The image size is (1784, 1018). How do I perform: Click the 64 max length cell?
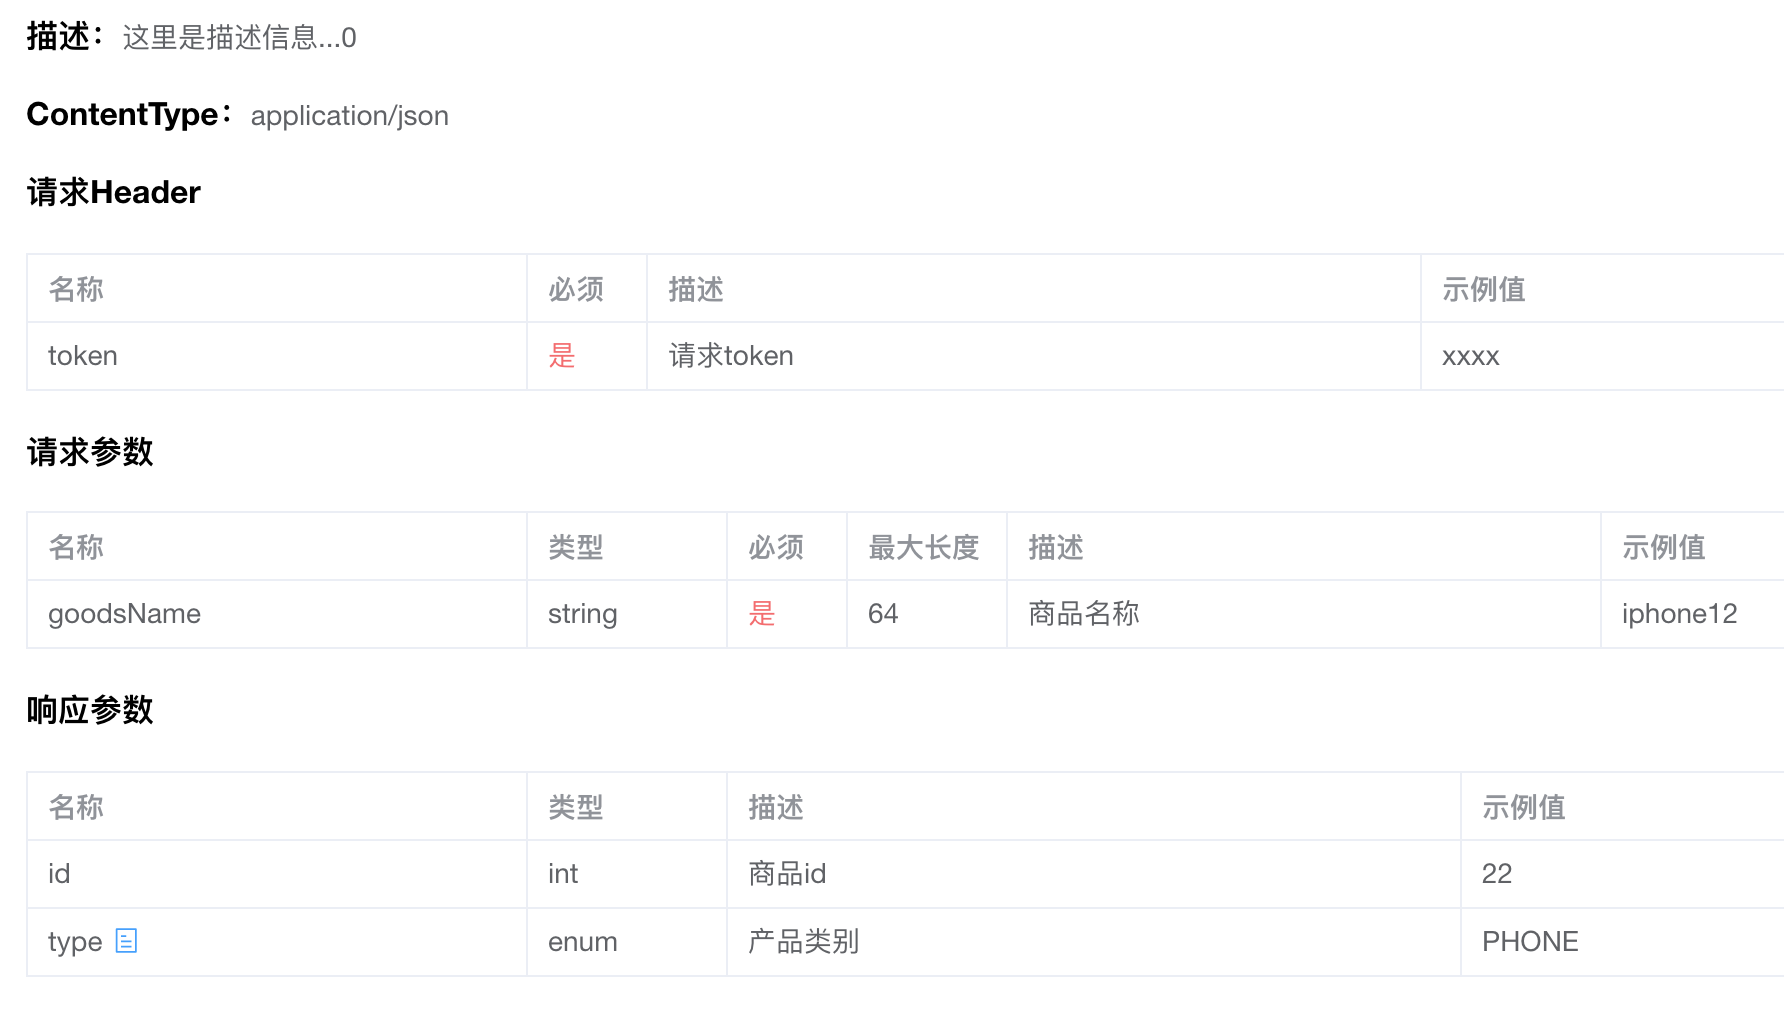pos(927,614)
